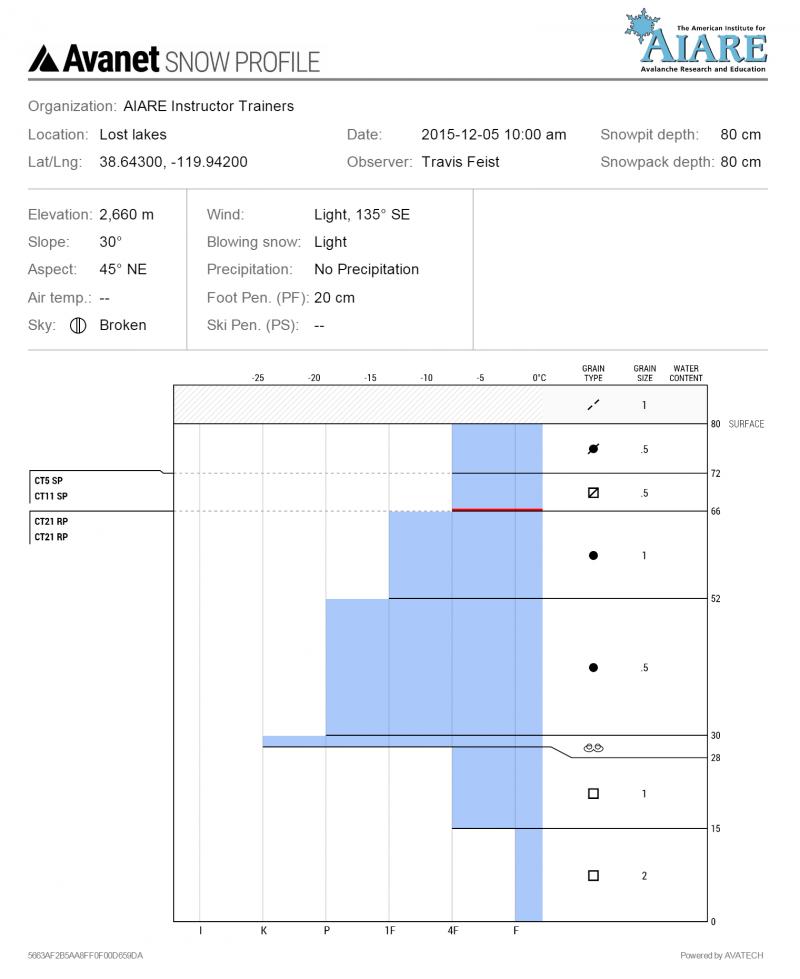Screen dimensions: 800x979
Task: Click the observer name Travis Feist
Action: tap(460, 162)
